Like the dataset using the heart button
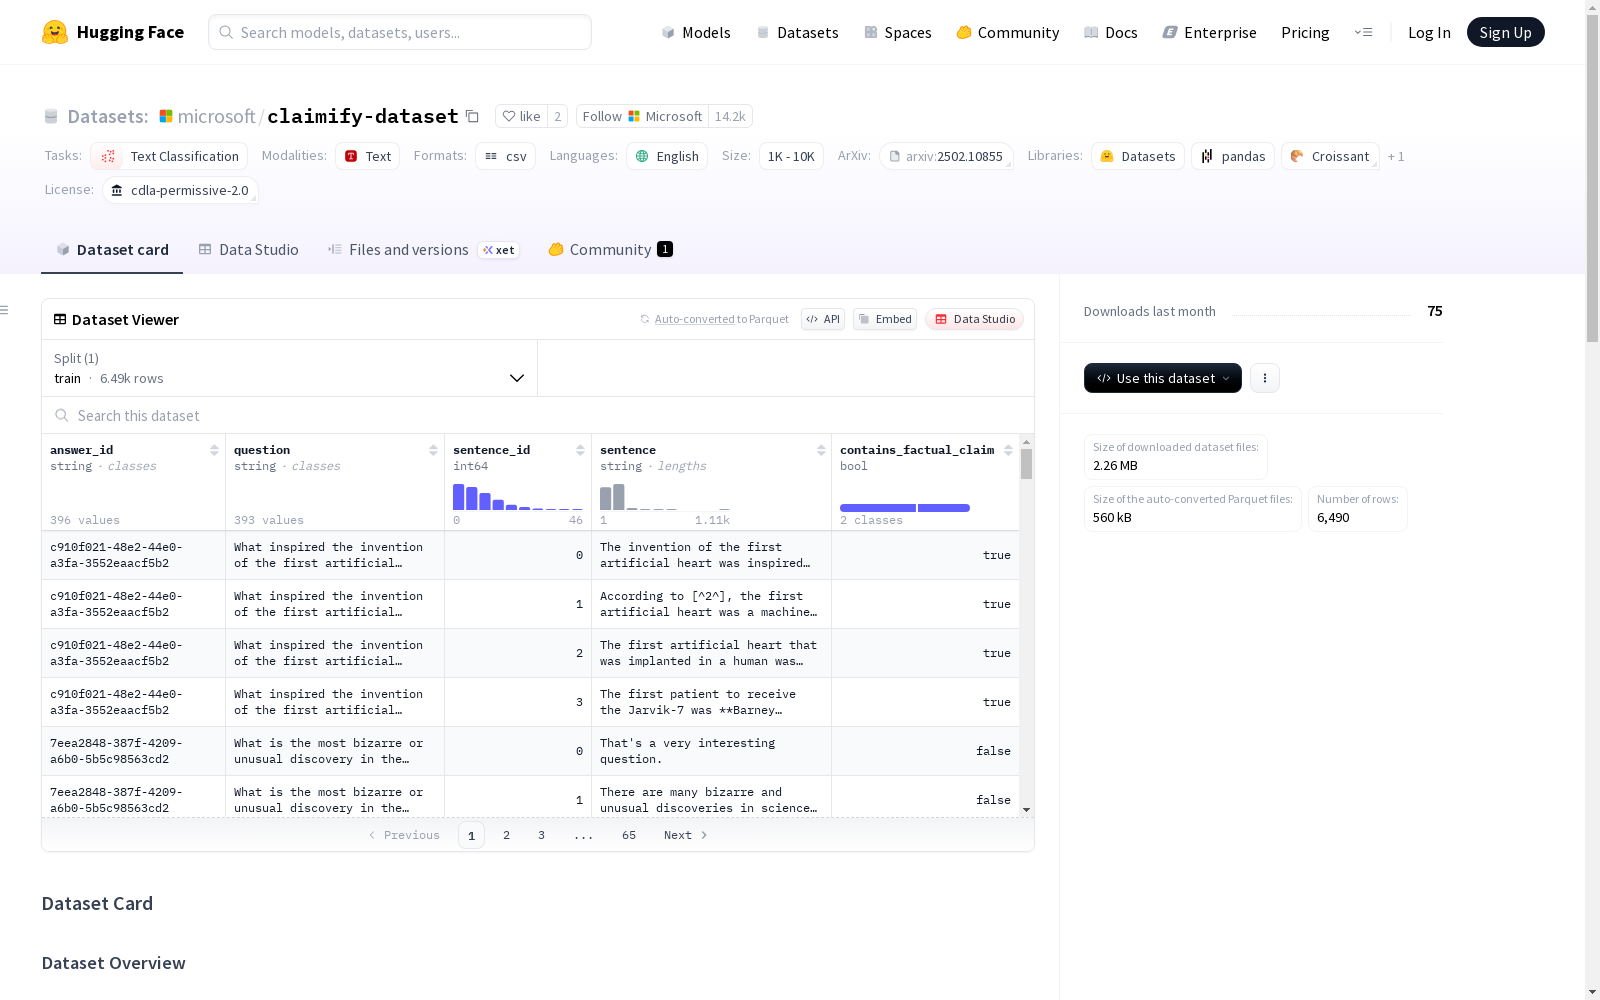 [x=521, y=116]
